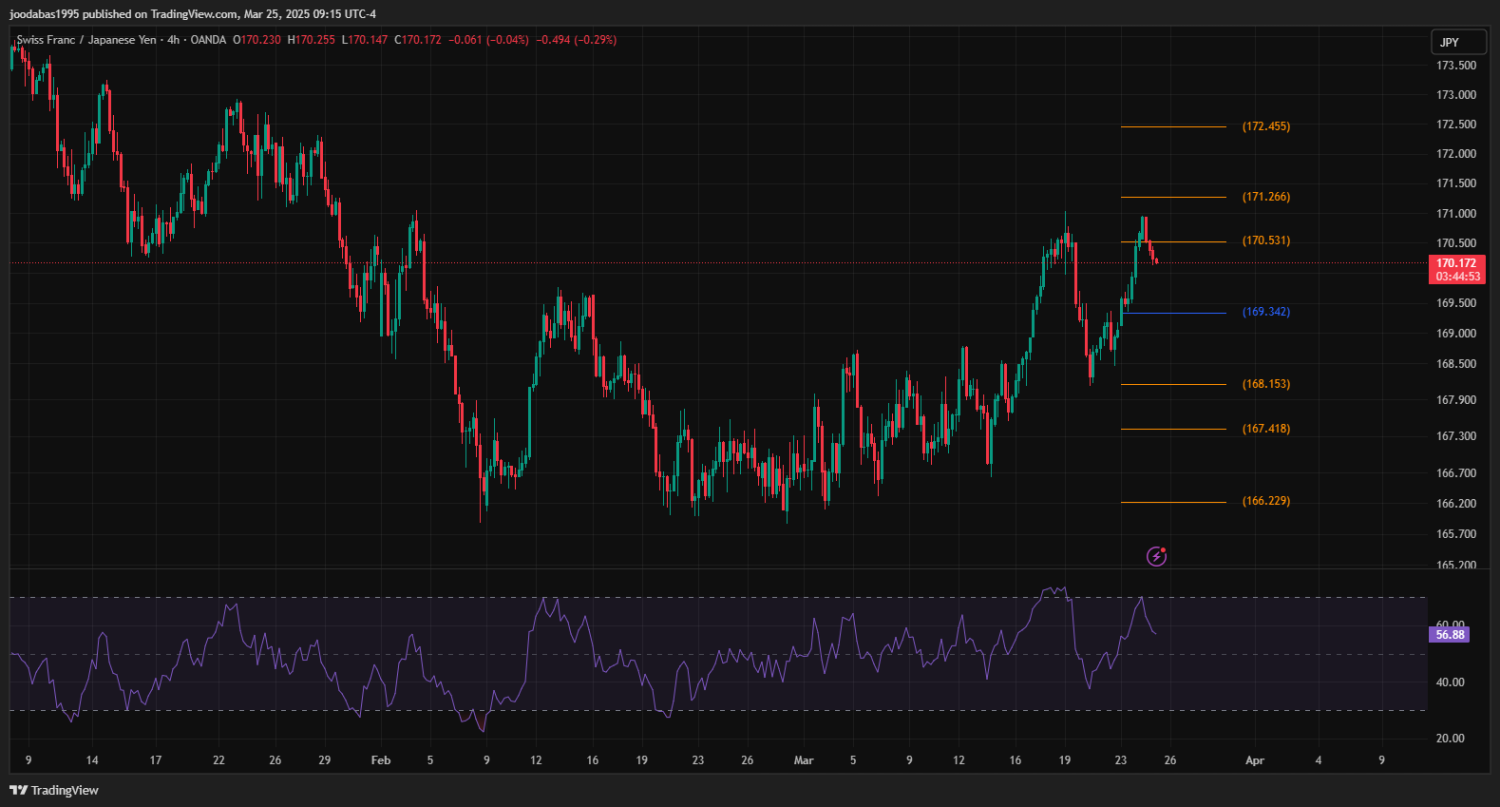Select the orange 166.229 level label

click(x=1266, y=501)
